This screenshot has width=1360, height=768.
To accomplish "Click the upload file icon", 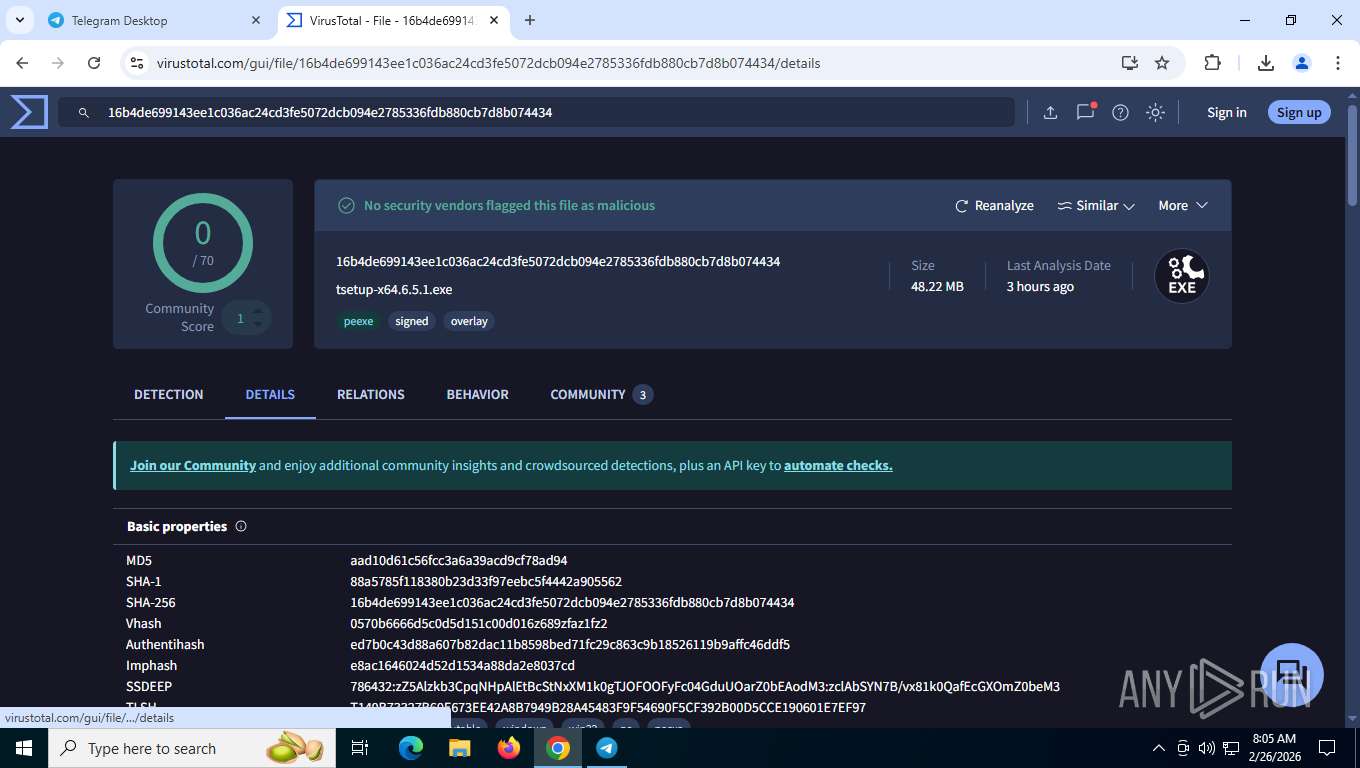I will click(1050, 113).
